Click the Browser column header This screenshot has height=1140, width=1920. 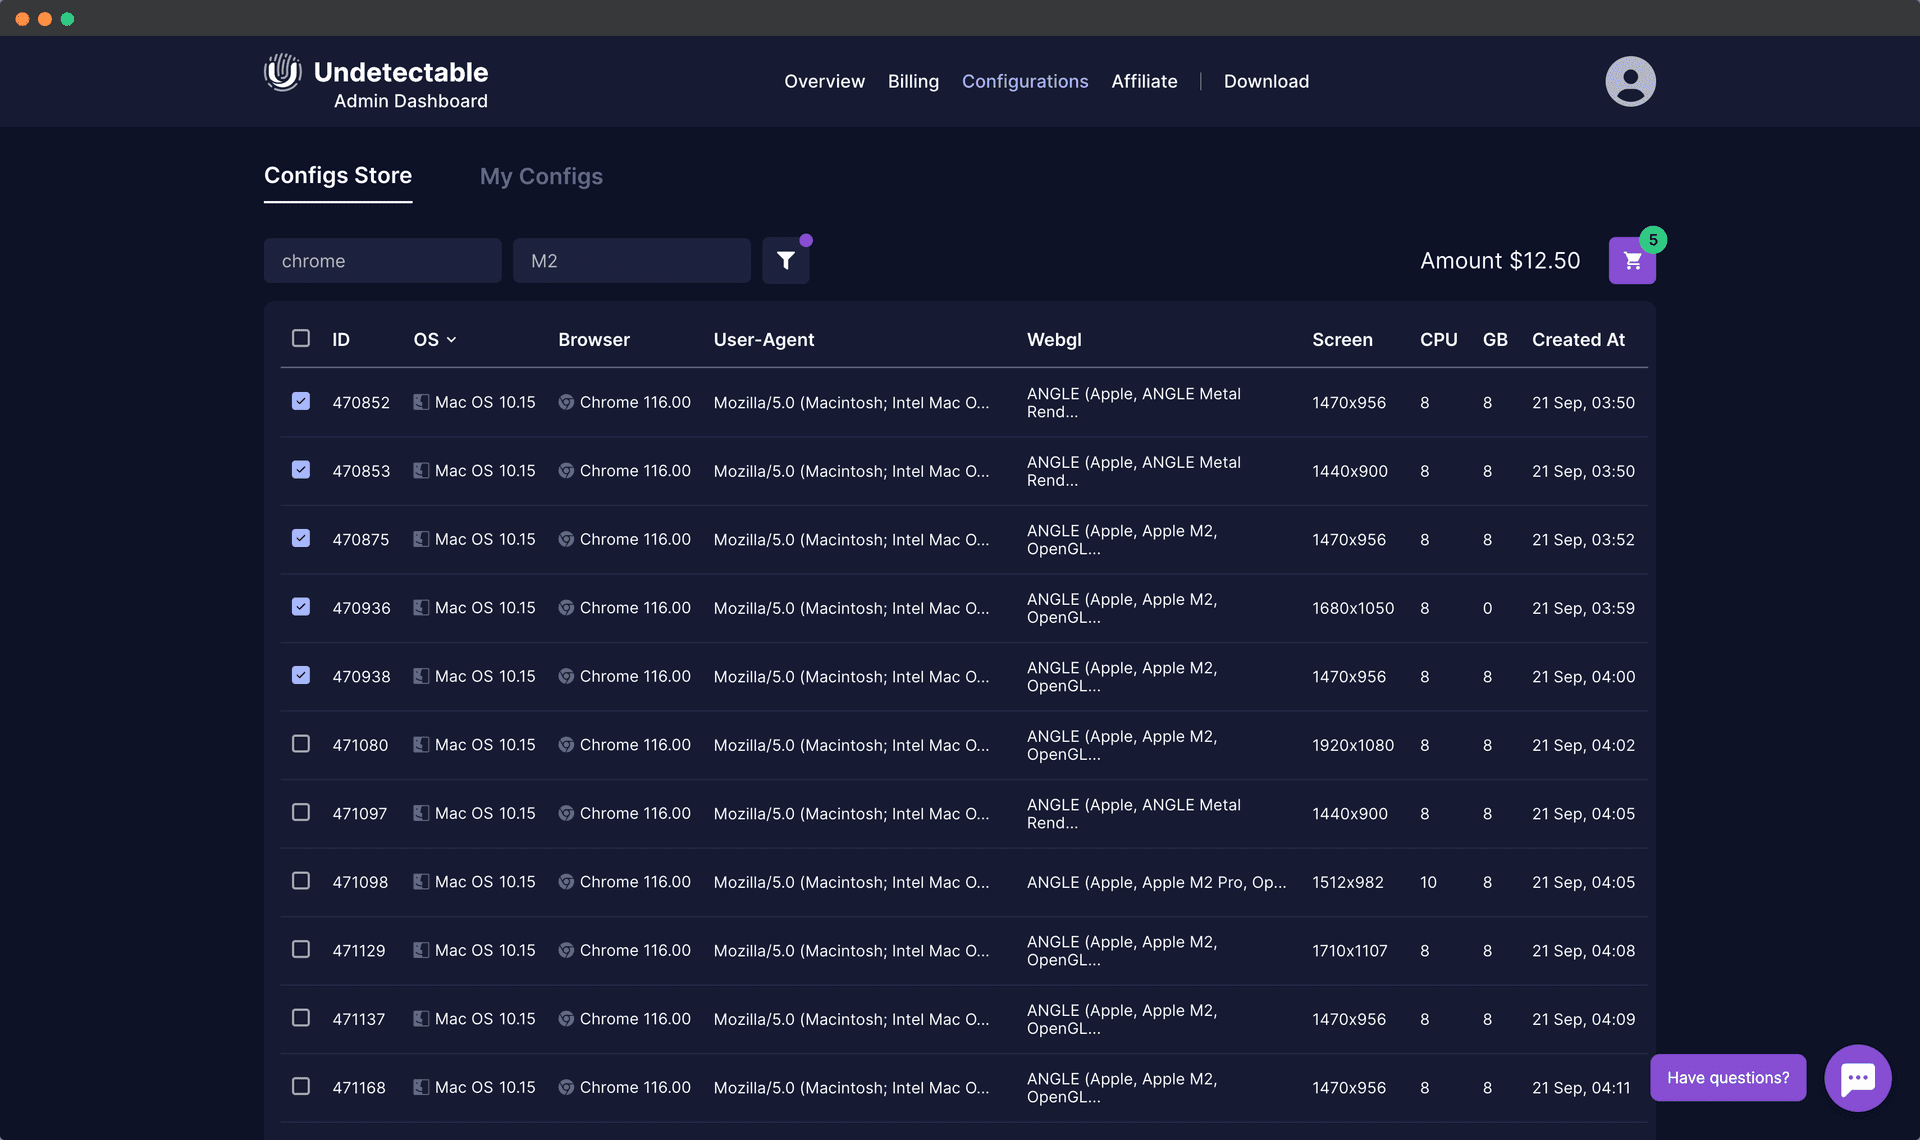594,340
